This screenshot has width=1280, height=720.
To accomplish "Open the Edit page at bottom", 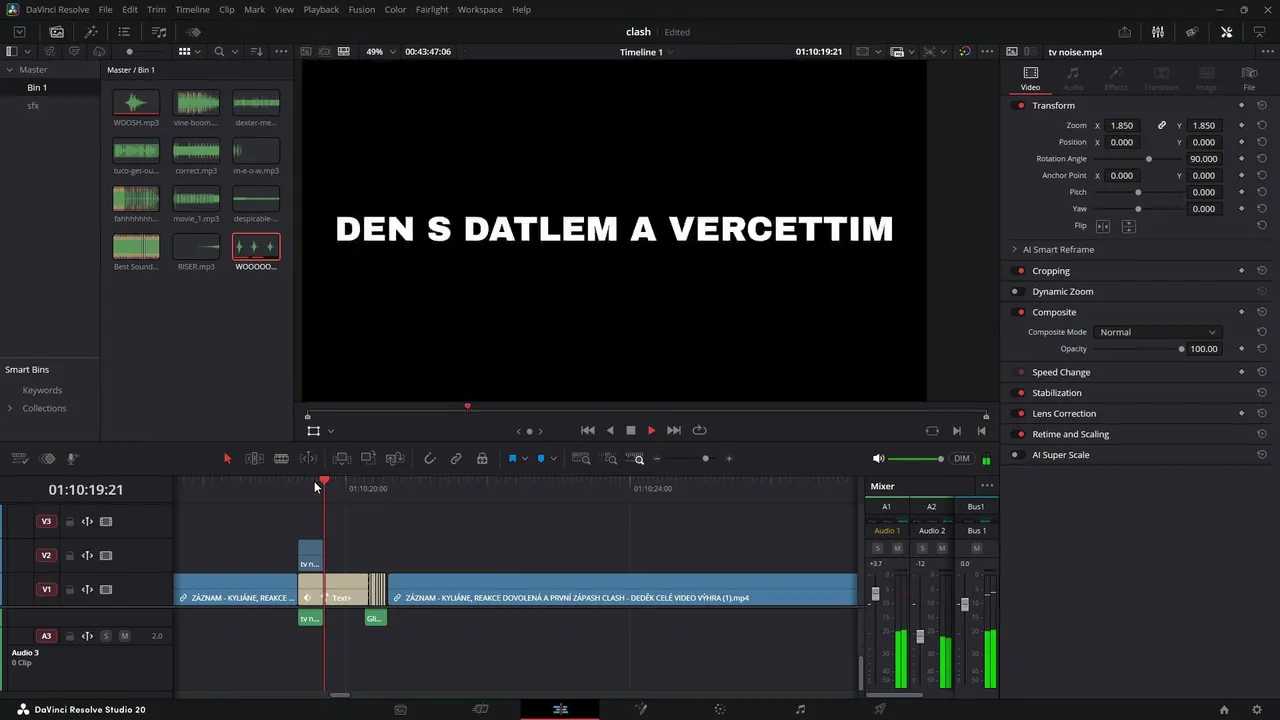I will pyautogui.click(x=560, y=709).
